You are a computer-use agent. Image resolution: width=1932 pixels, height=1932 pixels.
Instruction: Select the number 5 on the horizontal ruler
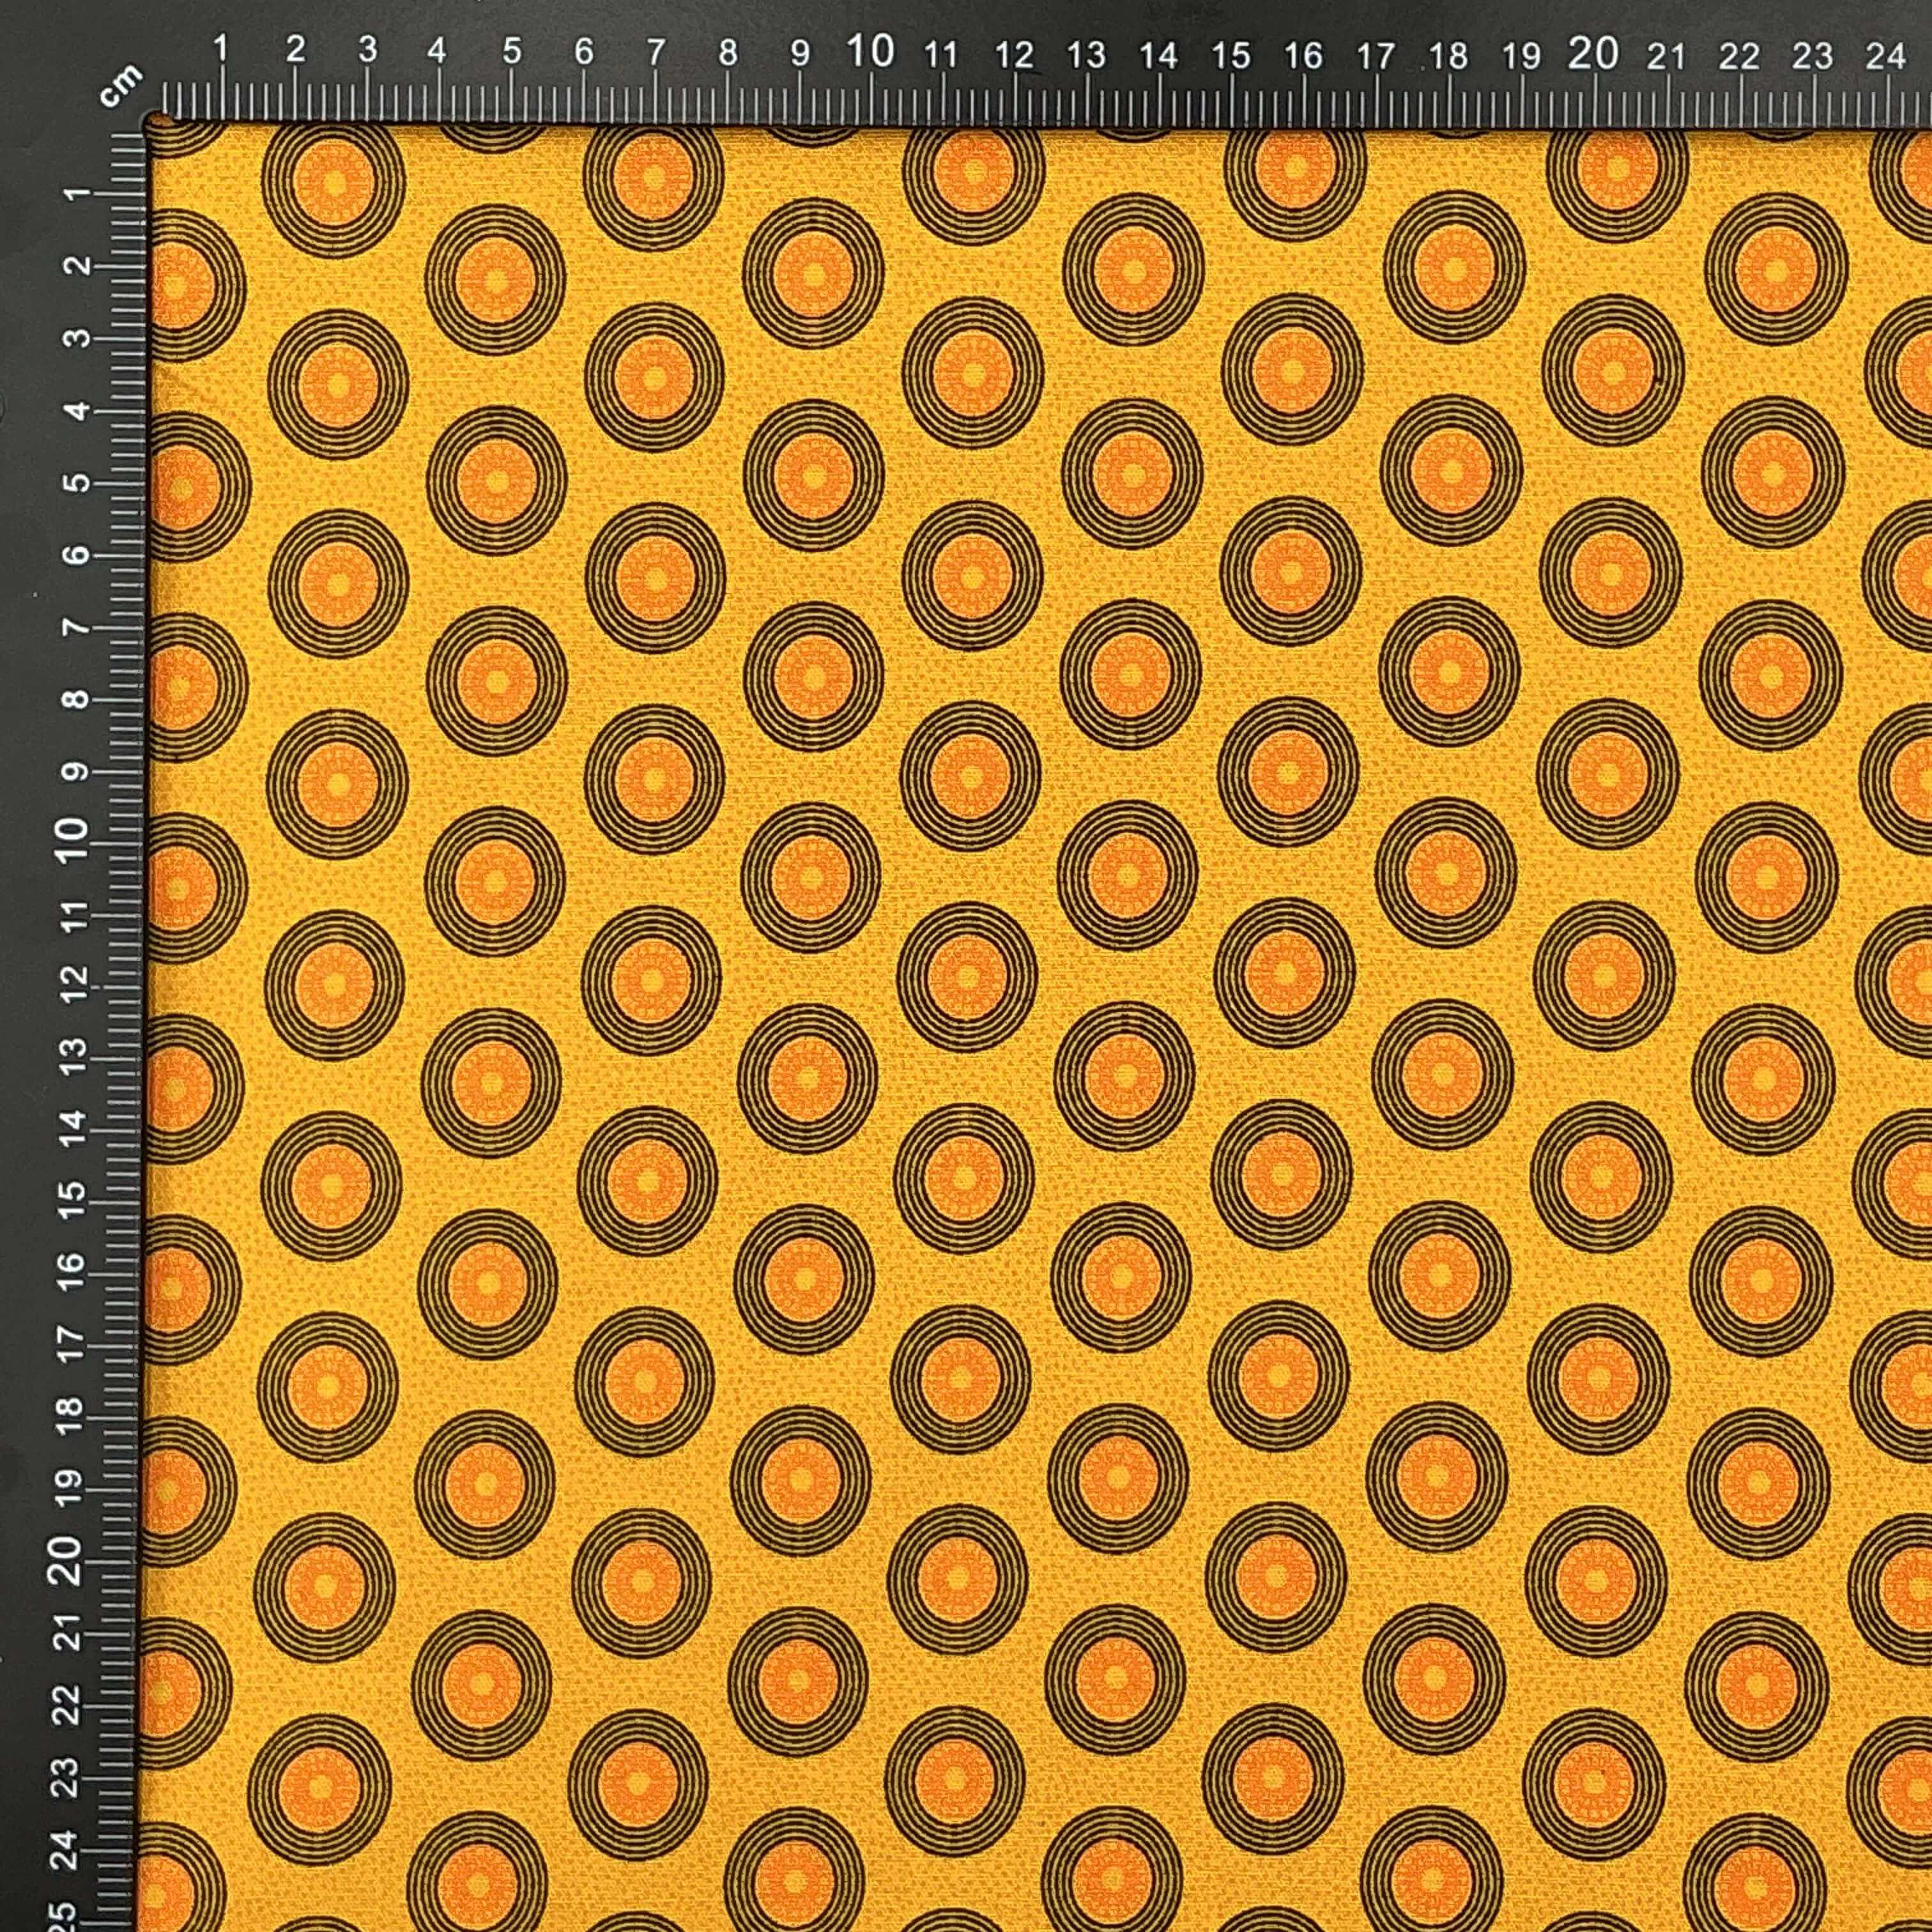click(x=512, y=51)
